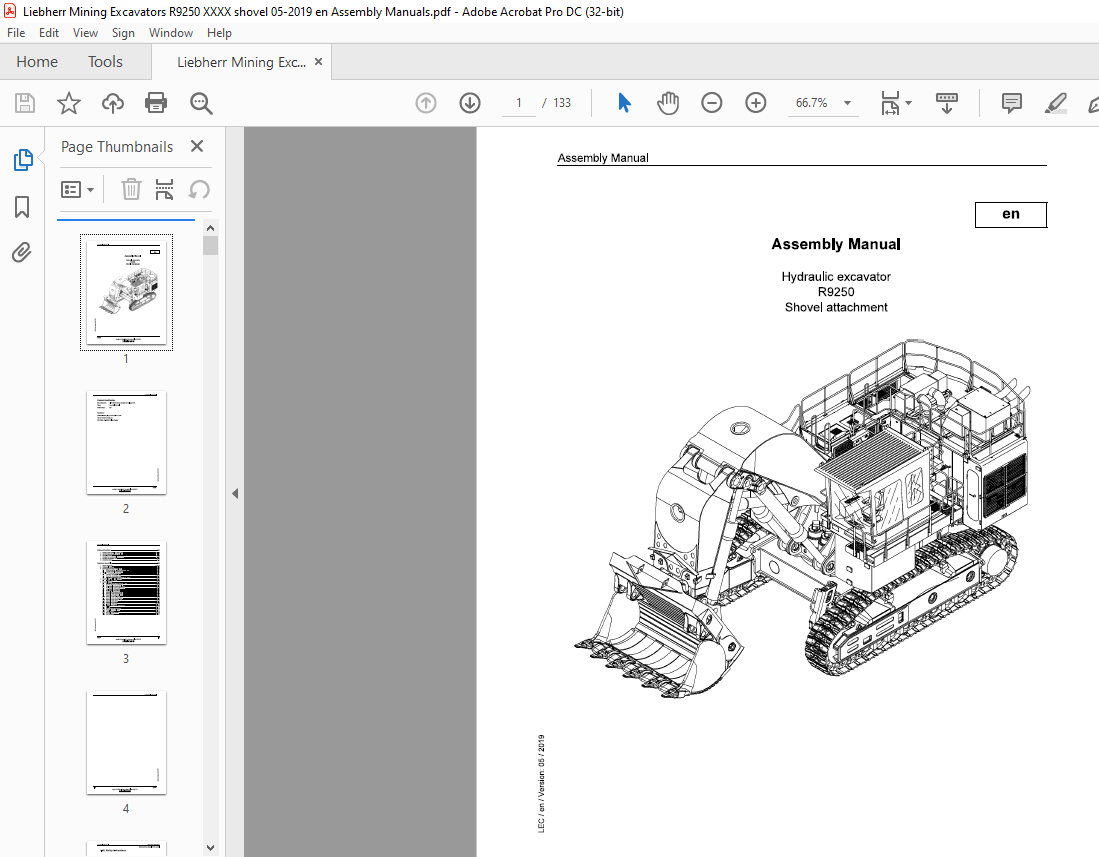Print the document with printer icon

click(x=156, y=103)
